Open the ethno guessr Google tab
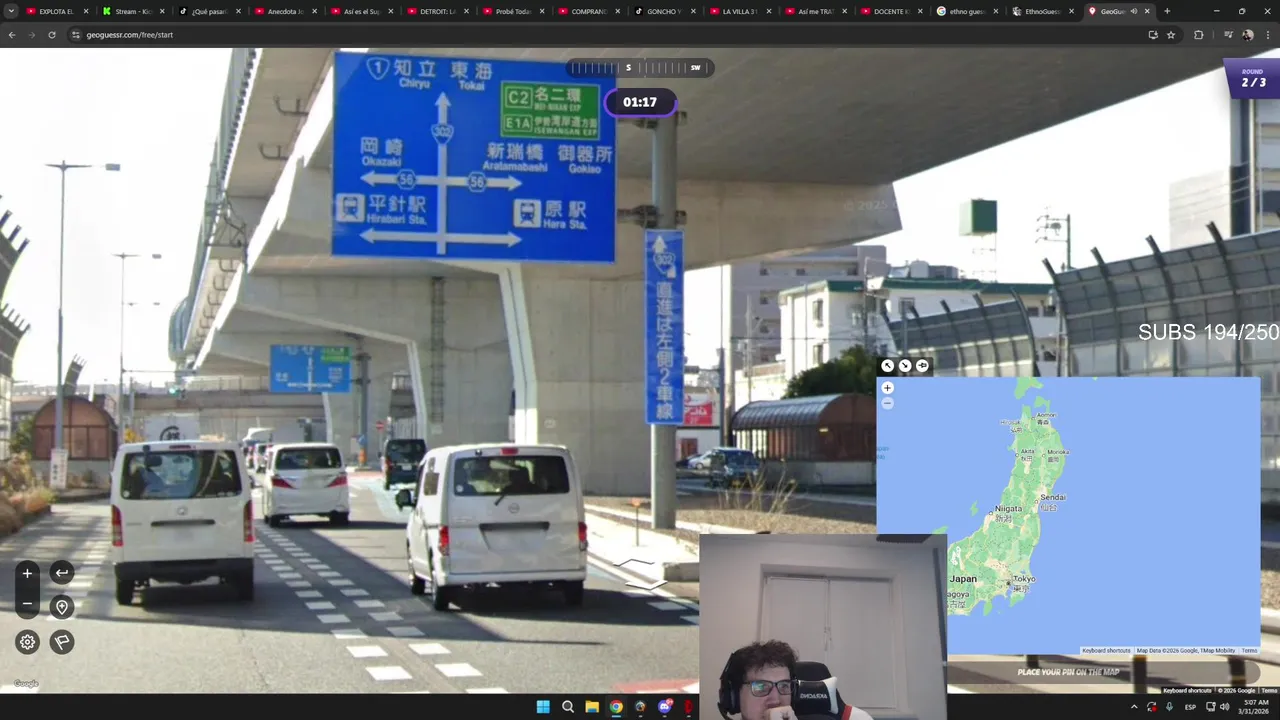 tap(966, 11)
